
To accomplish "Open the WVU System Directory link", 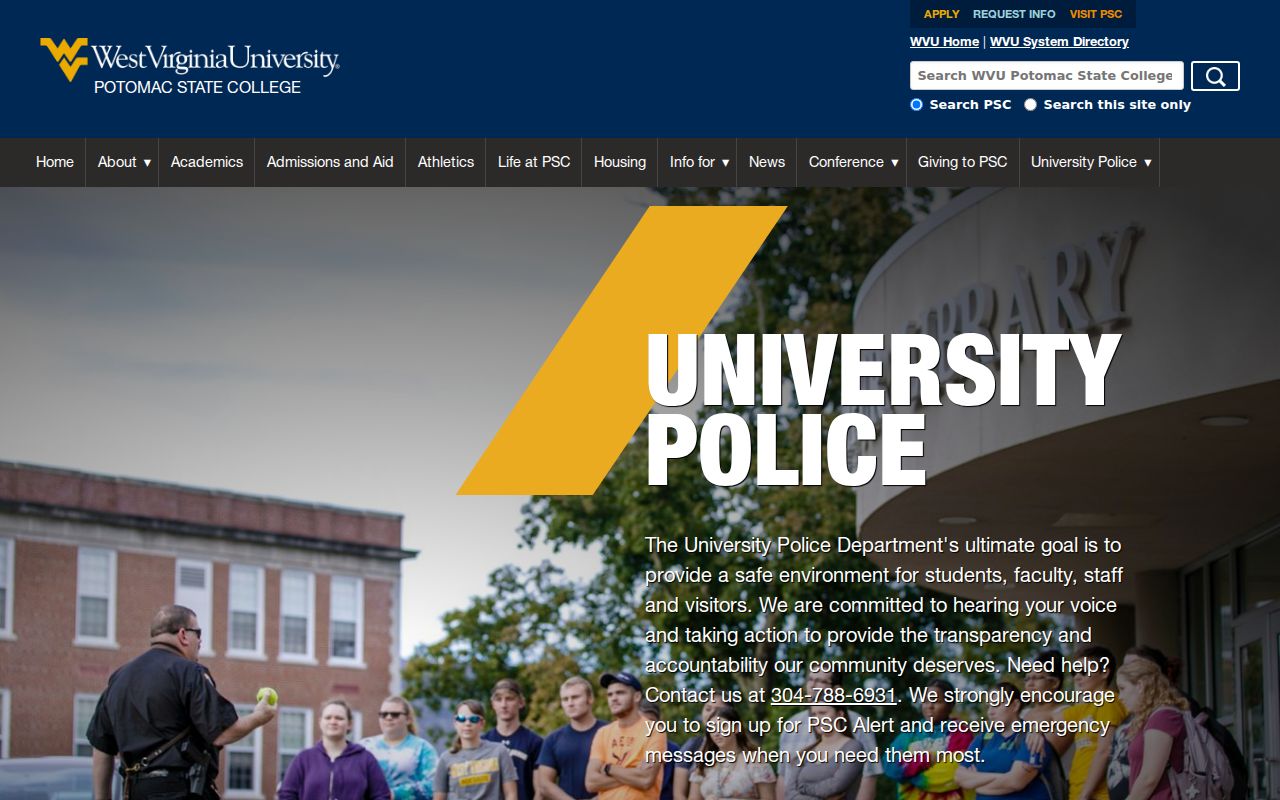I will [x=1059, y=42].
